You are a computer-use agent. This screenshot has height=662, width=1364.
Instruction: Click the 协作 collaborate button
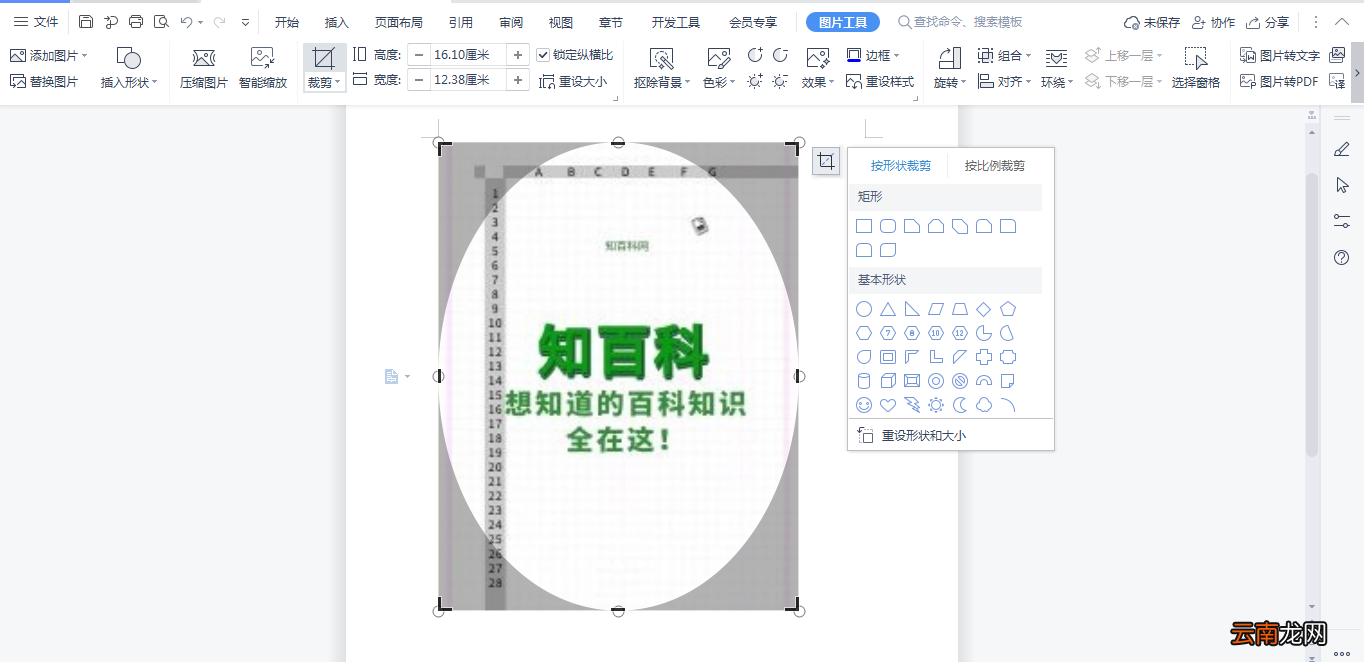click(x=1213, y=22)
